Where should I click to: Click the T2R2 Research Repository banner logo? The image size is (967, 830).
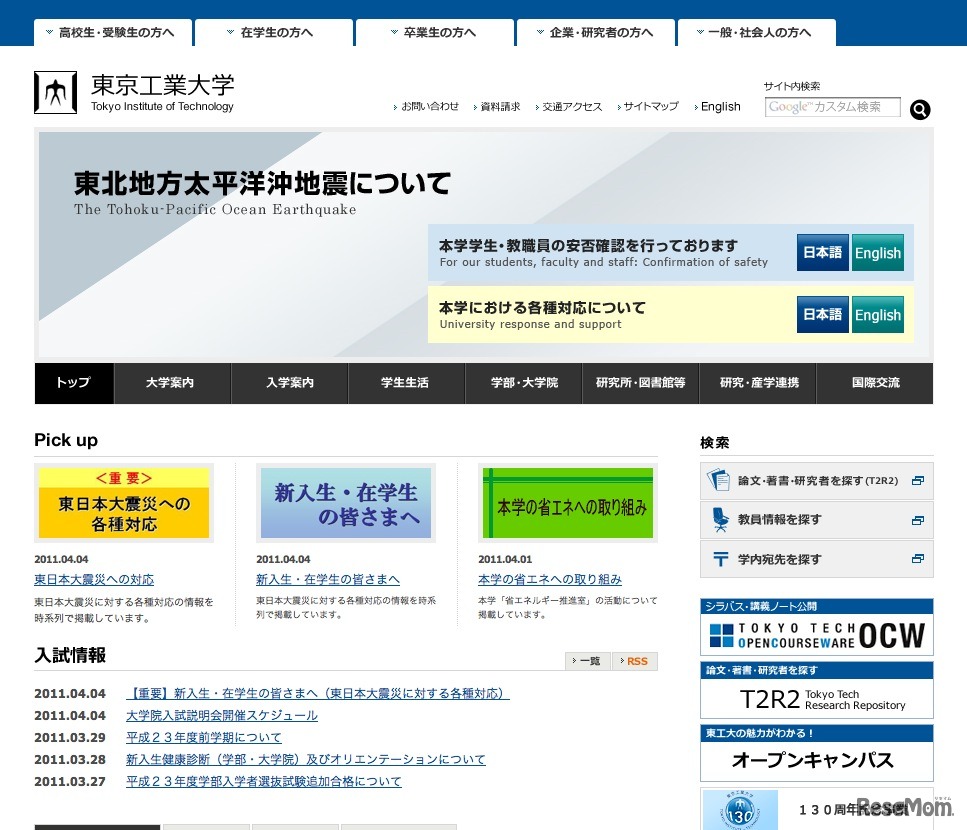tap(816, 700)
